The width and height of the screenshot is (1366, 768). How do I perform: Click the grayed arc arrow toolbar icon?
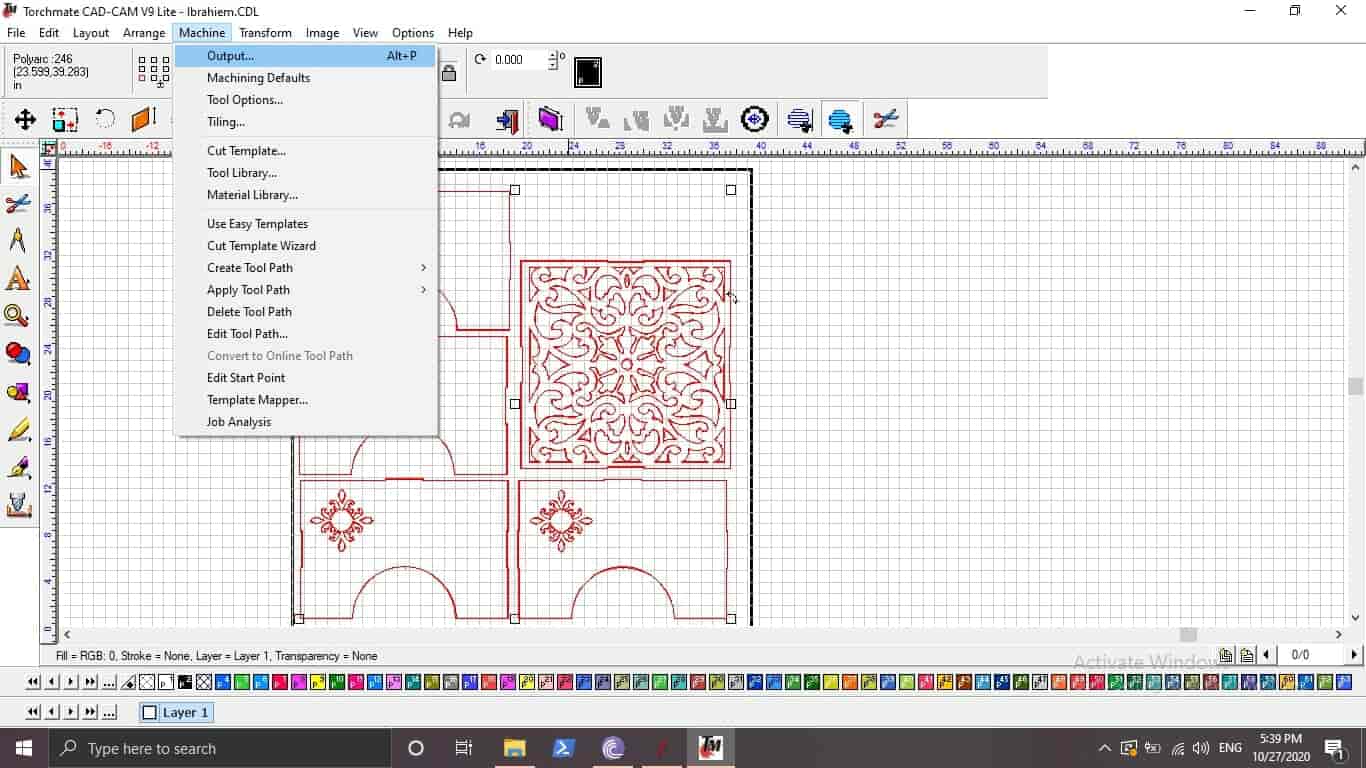pyautogui.click(x=460, y=120)
